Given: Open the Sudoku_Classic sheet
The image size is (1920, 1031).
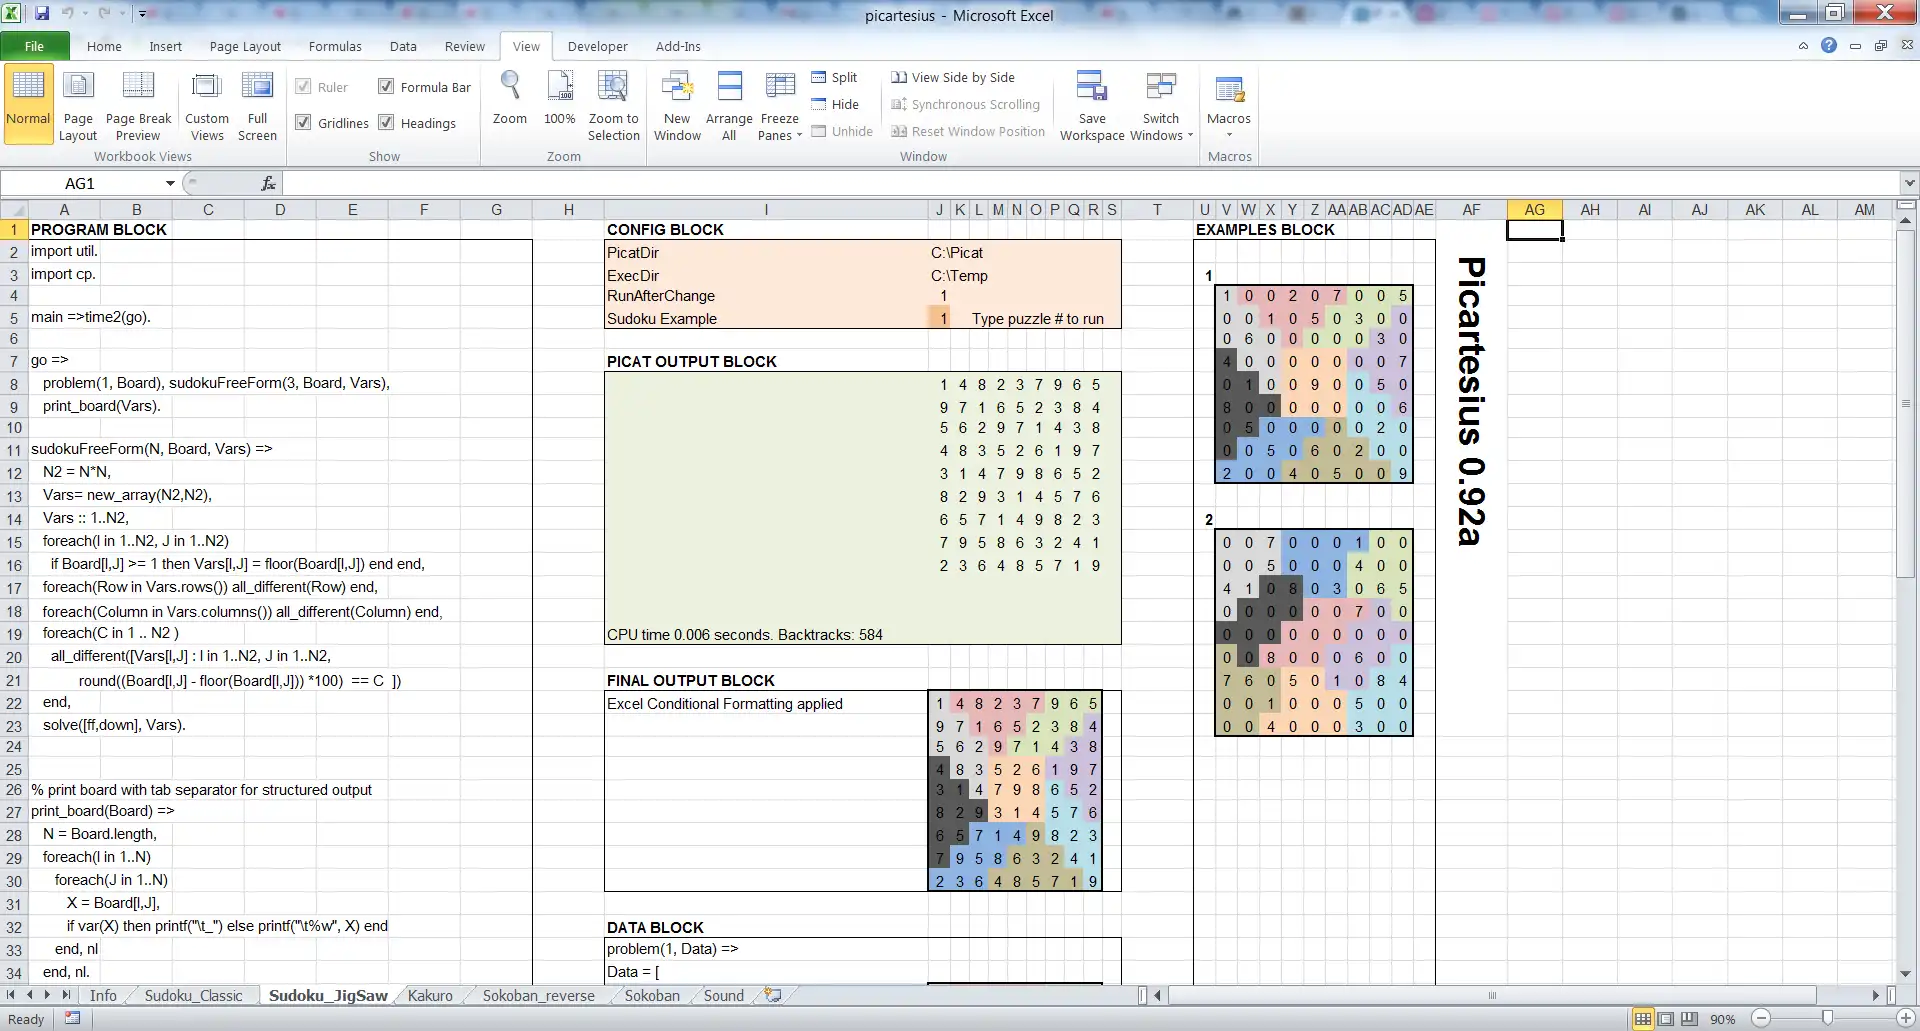Looking at the screenshot, I should click(x=193, y=996).
